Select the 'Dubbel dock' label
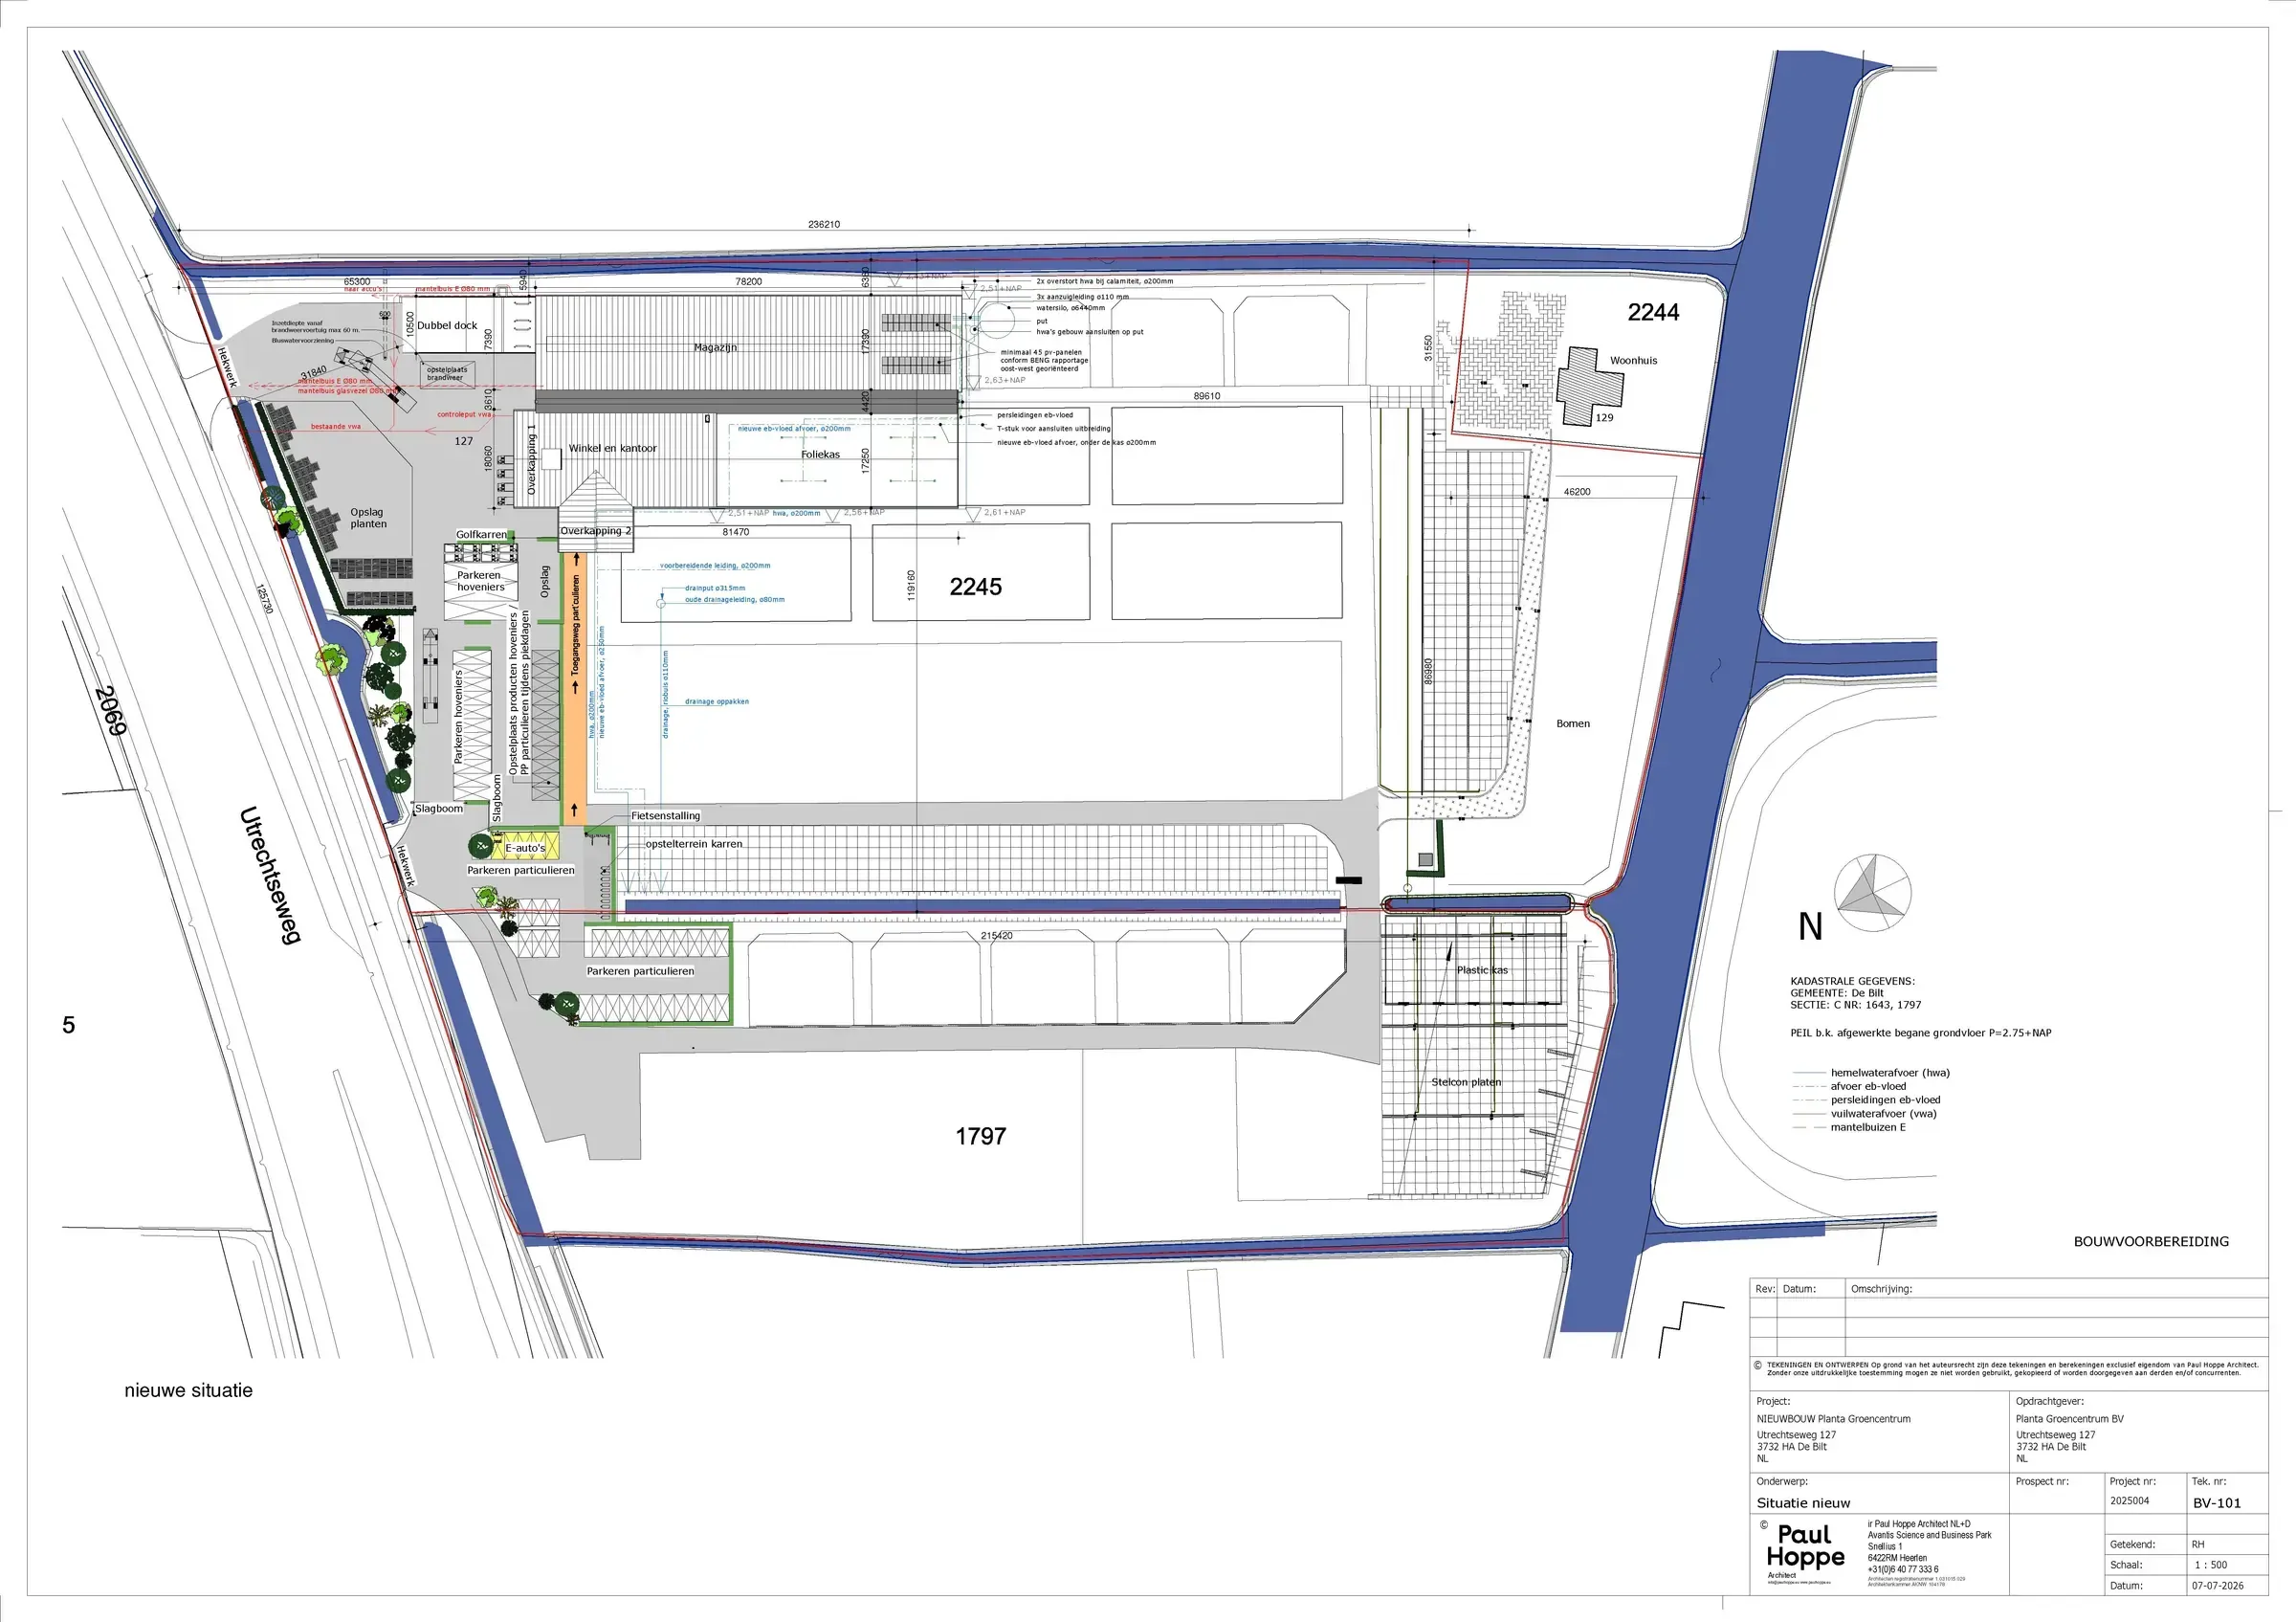The image size is (2296, 1622). point(447,325)
